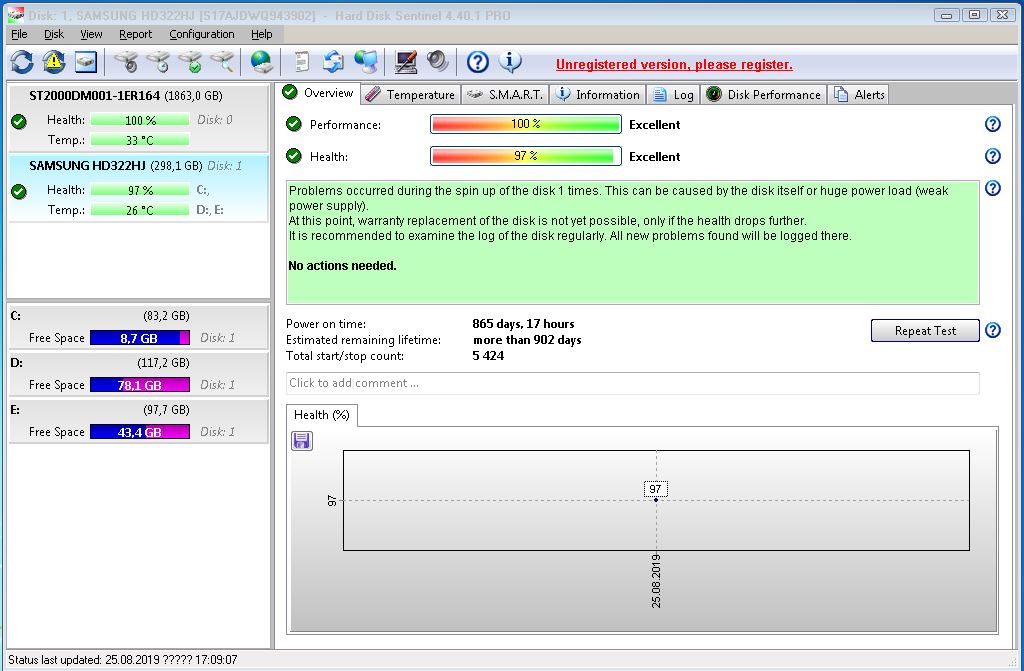Click the comment input field
This screenshot has width=1024, height=671.
click(x=632, y=383)
